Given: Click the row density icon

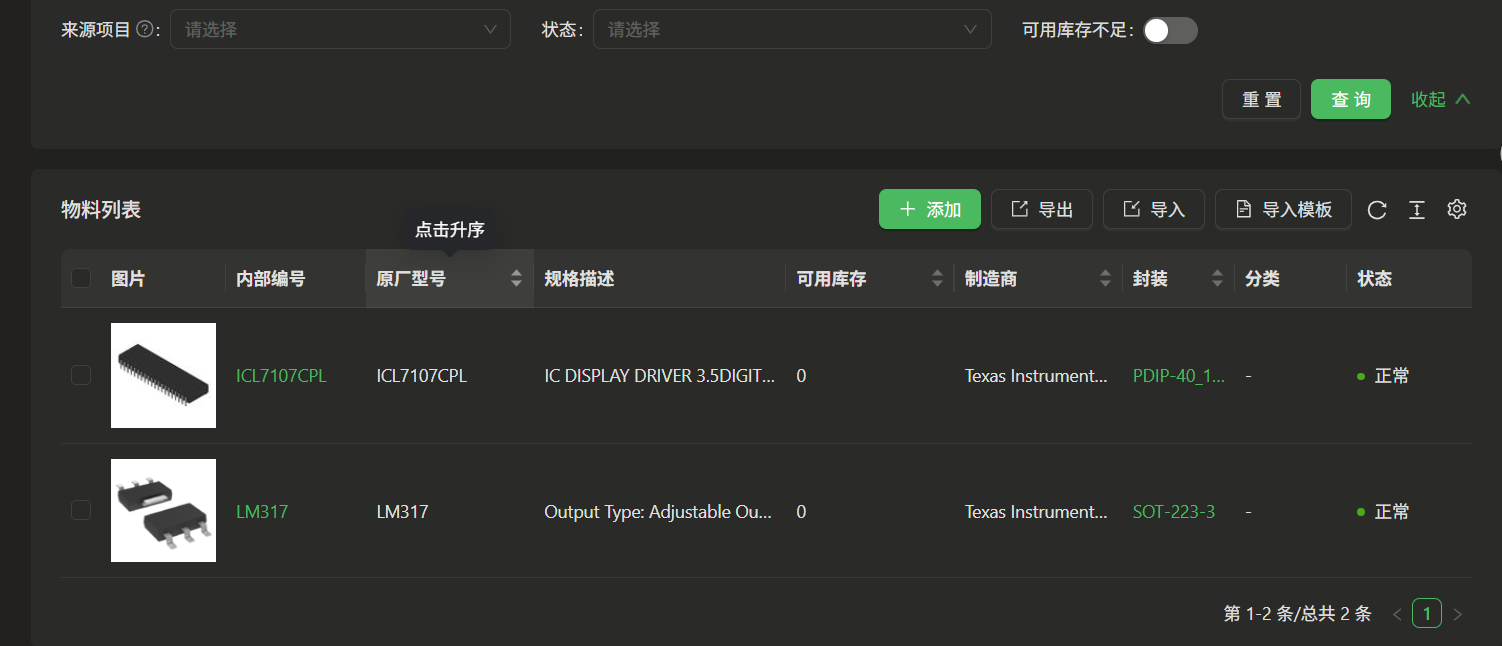Looking at the screenshot, I should coord(1416,210).
